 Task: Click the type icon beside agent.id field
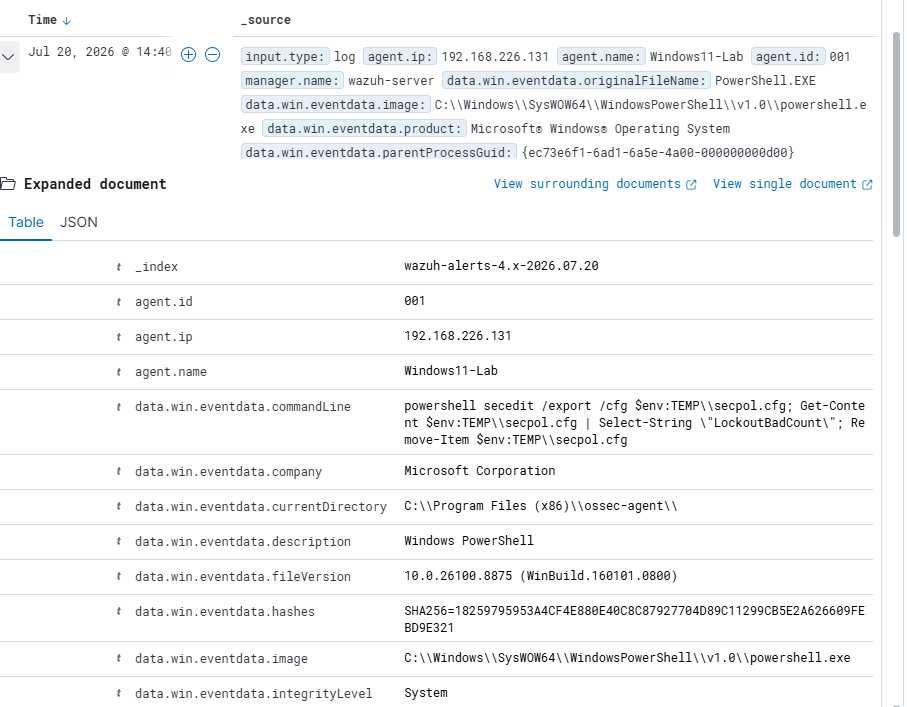[119, 302]
